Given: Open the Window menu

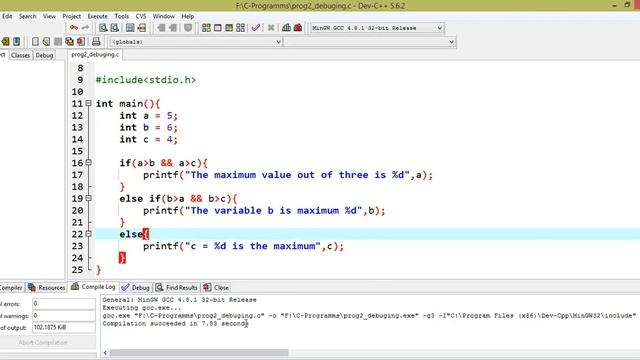Looking at the screenshot, I should click(163, 16).
